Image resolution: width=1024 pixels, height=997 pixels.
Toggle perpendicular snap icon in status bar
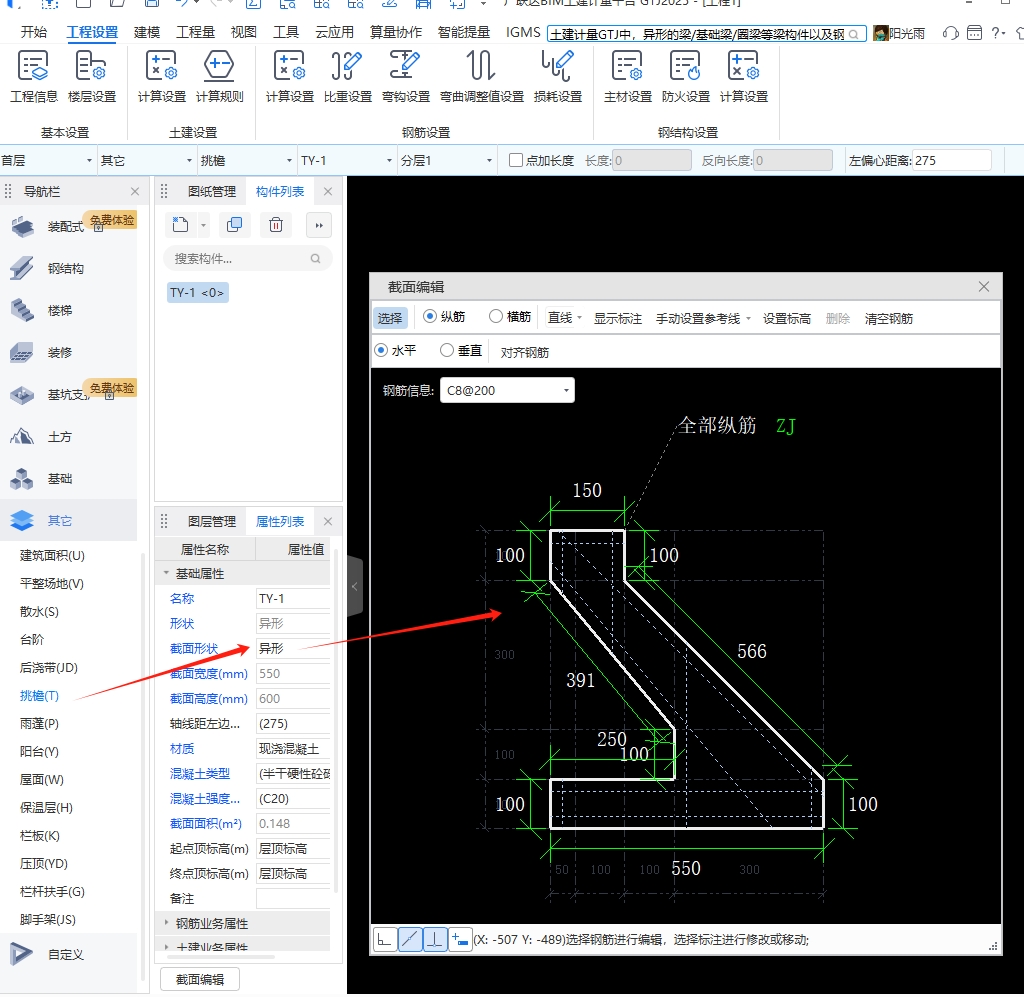pyautogui.click(x=435, y=940)
